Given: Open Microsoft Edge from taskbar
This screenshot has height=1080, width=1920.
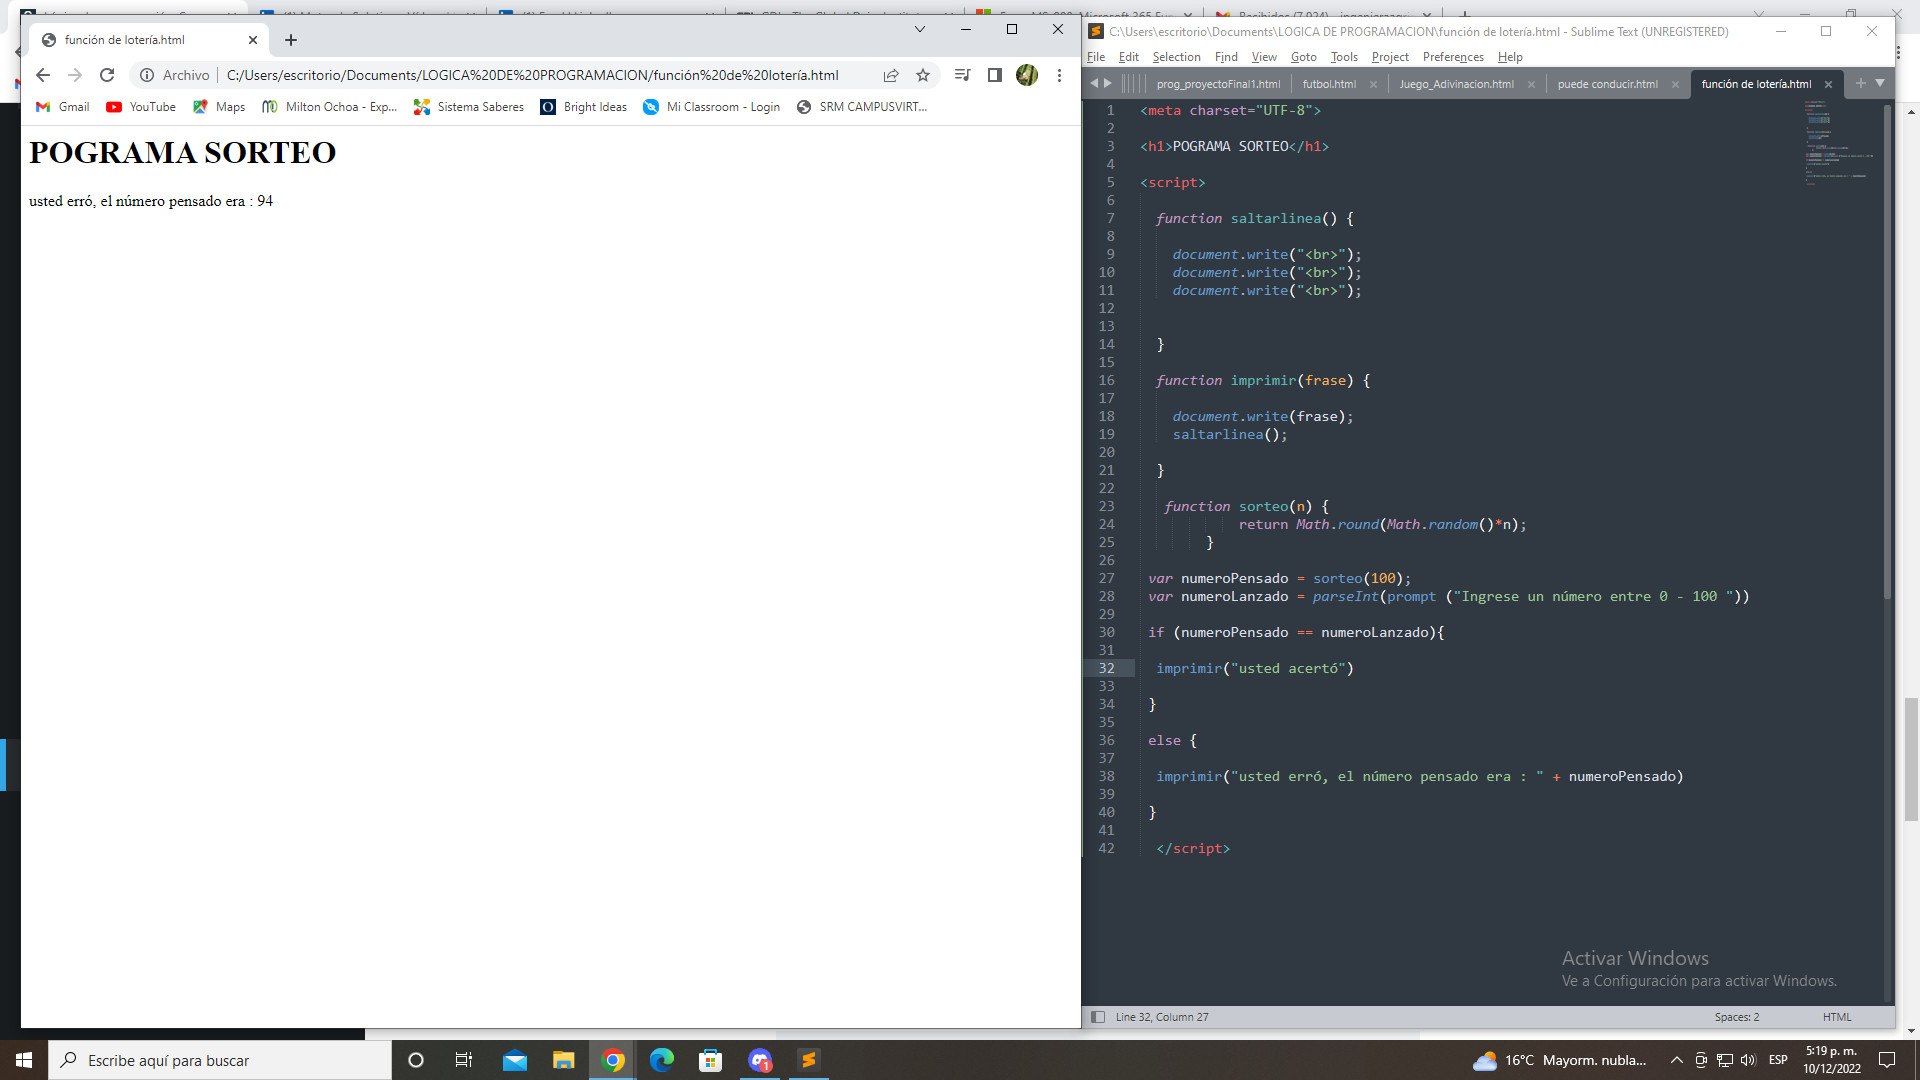Looking at the screenshot, I should coord(662,1060).
